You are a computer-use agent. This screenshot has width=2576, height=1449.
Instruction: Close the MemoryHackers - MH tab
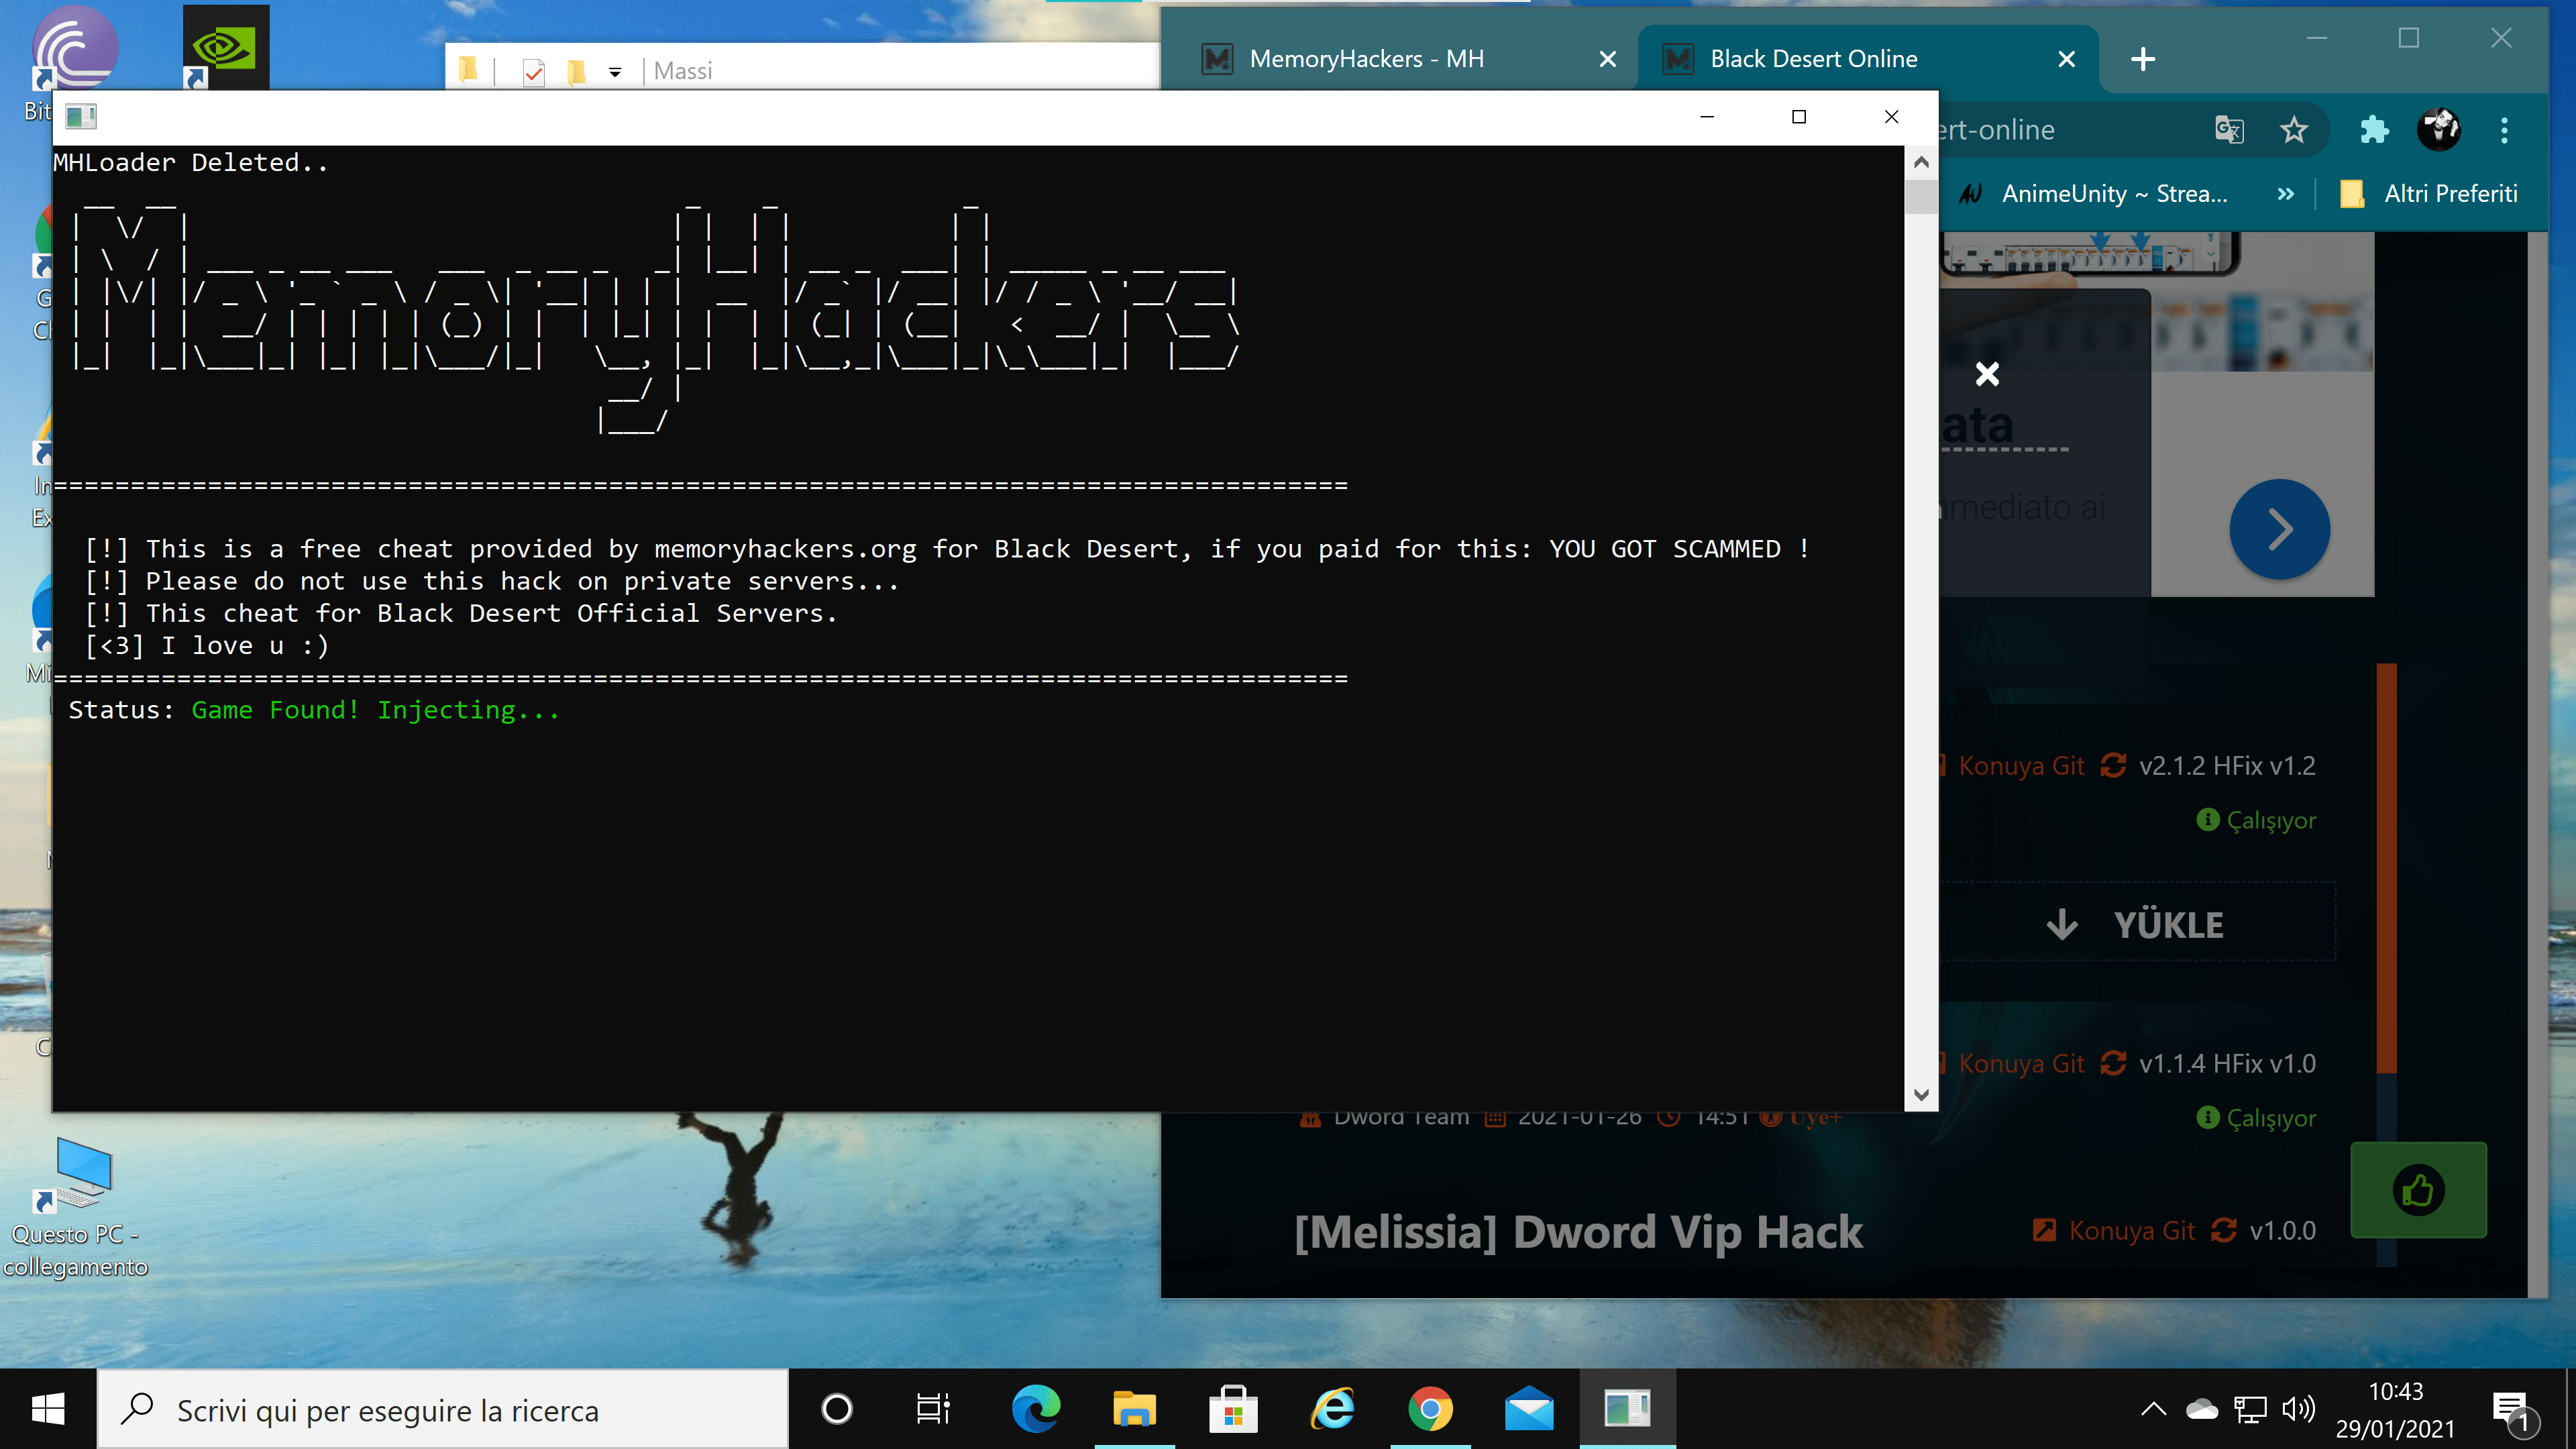pyautogui.click(x=1607, y=59)
